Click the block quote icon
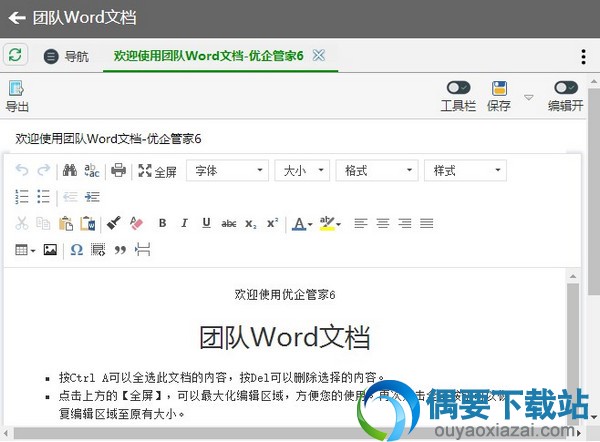The height and width of the screenshot is (442, 600). 120,250
